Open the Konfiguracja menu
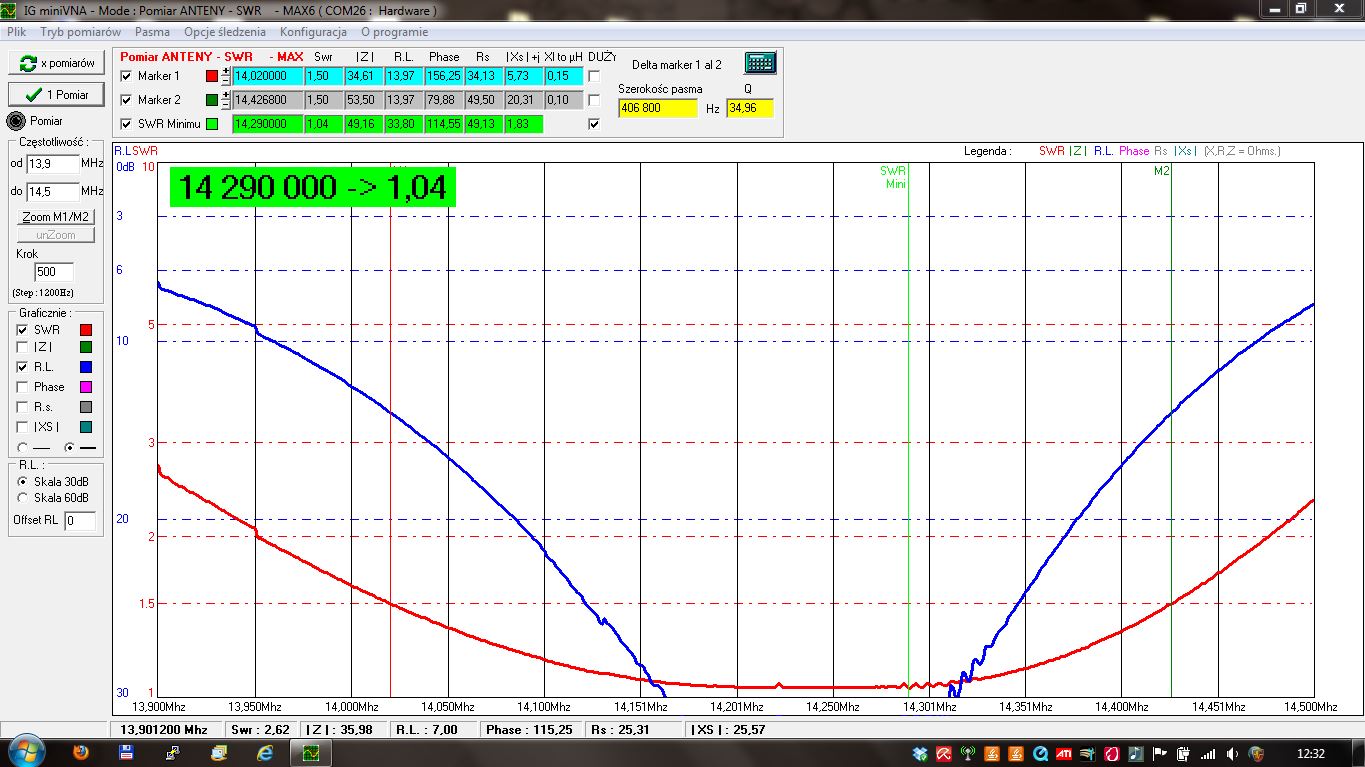Image resolution: width=1365 pixels, height=767 pixels. pos(313,32)
